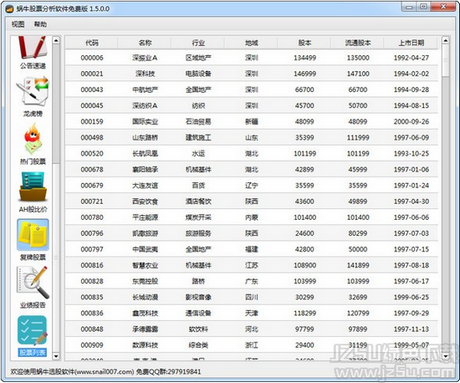Sort by the 流通股本 column header
Screen dimensions: 460x383
358,43
